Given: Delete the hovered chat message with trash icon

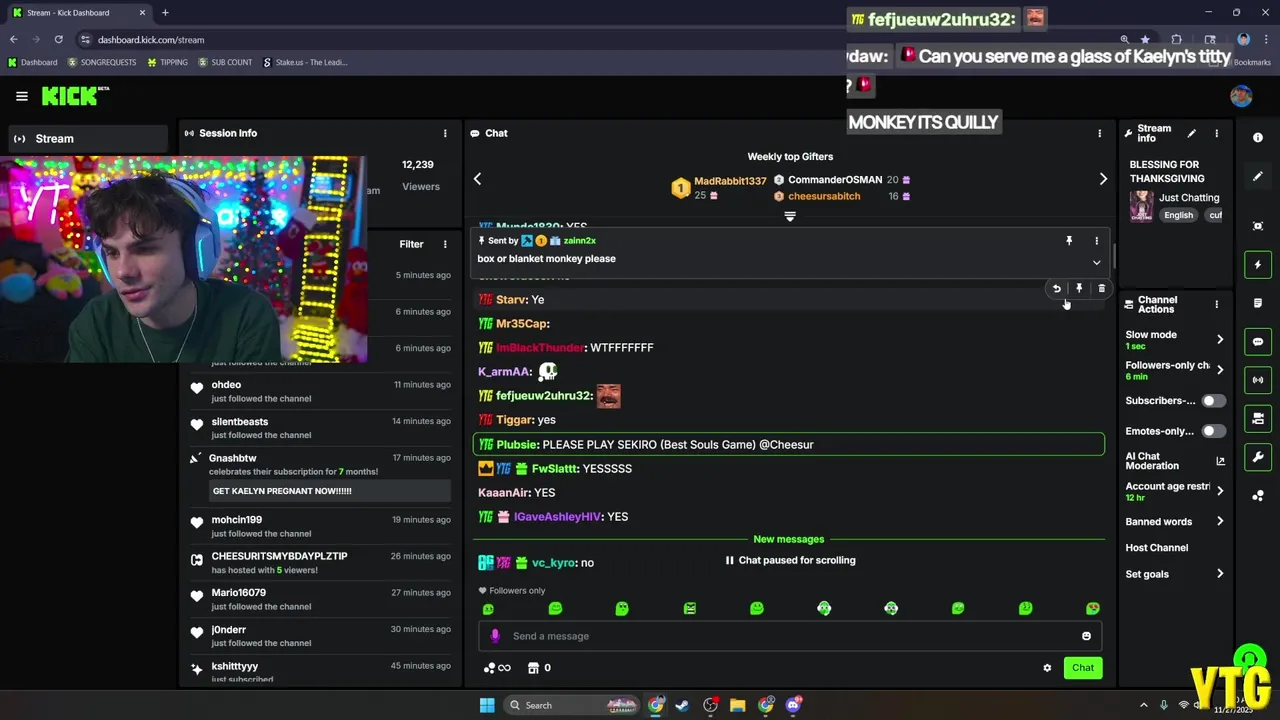Looking at the screenshot, I should point(1102,289).
